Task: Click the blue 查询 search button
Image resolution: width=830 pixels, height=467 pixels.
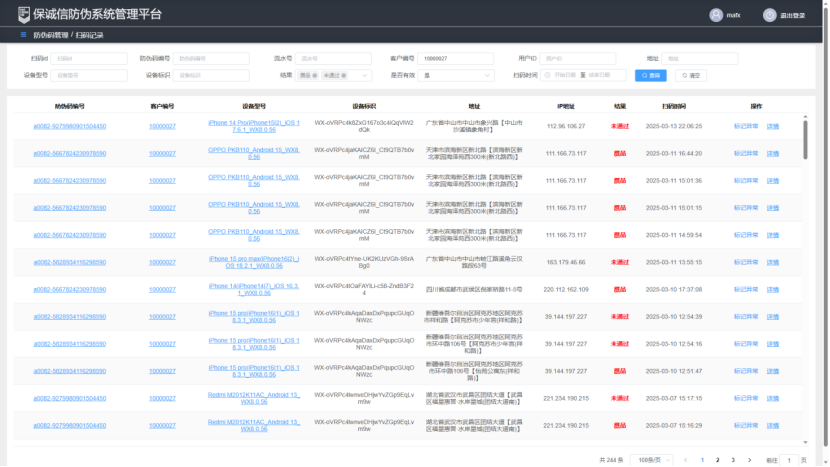Action: pyautogui.click(x=650, y=75)
